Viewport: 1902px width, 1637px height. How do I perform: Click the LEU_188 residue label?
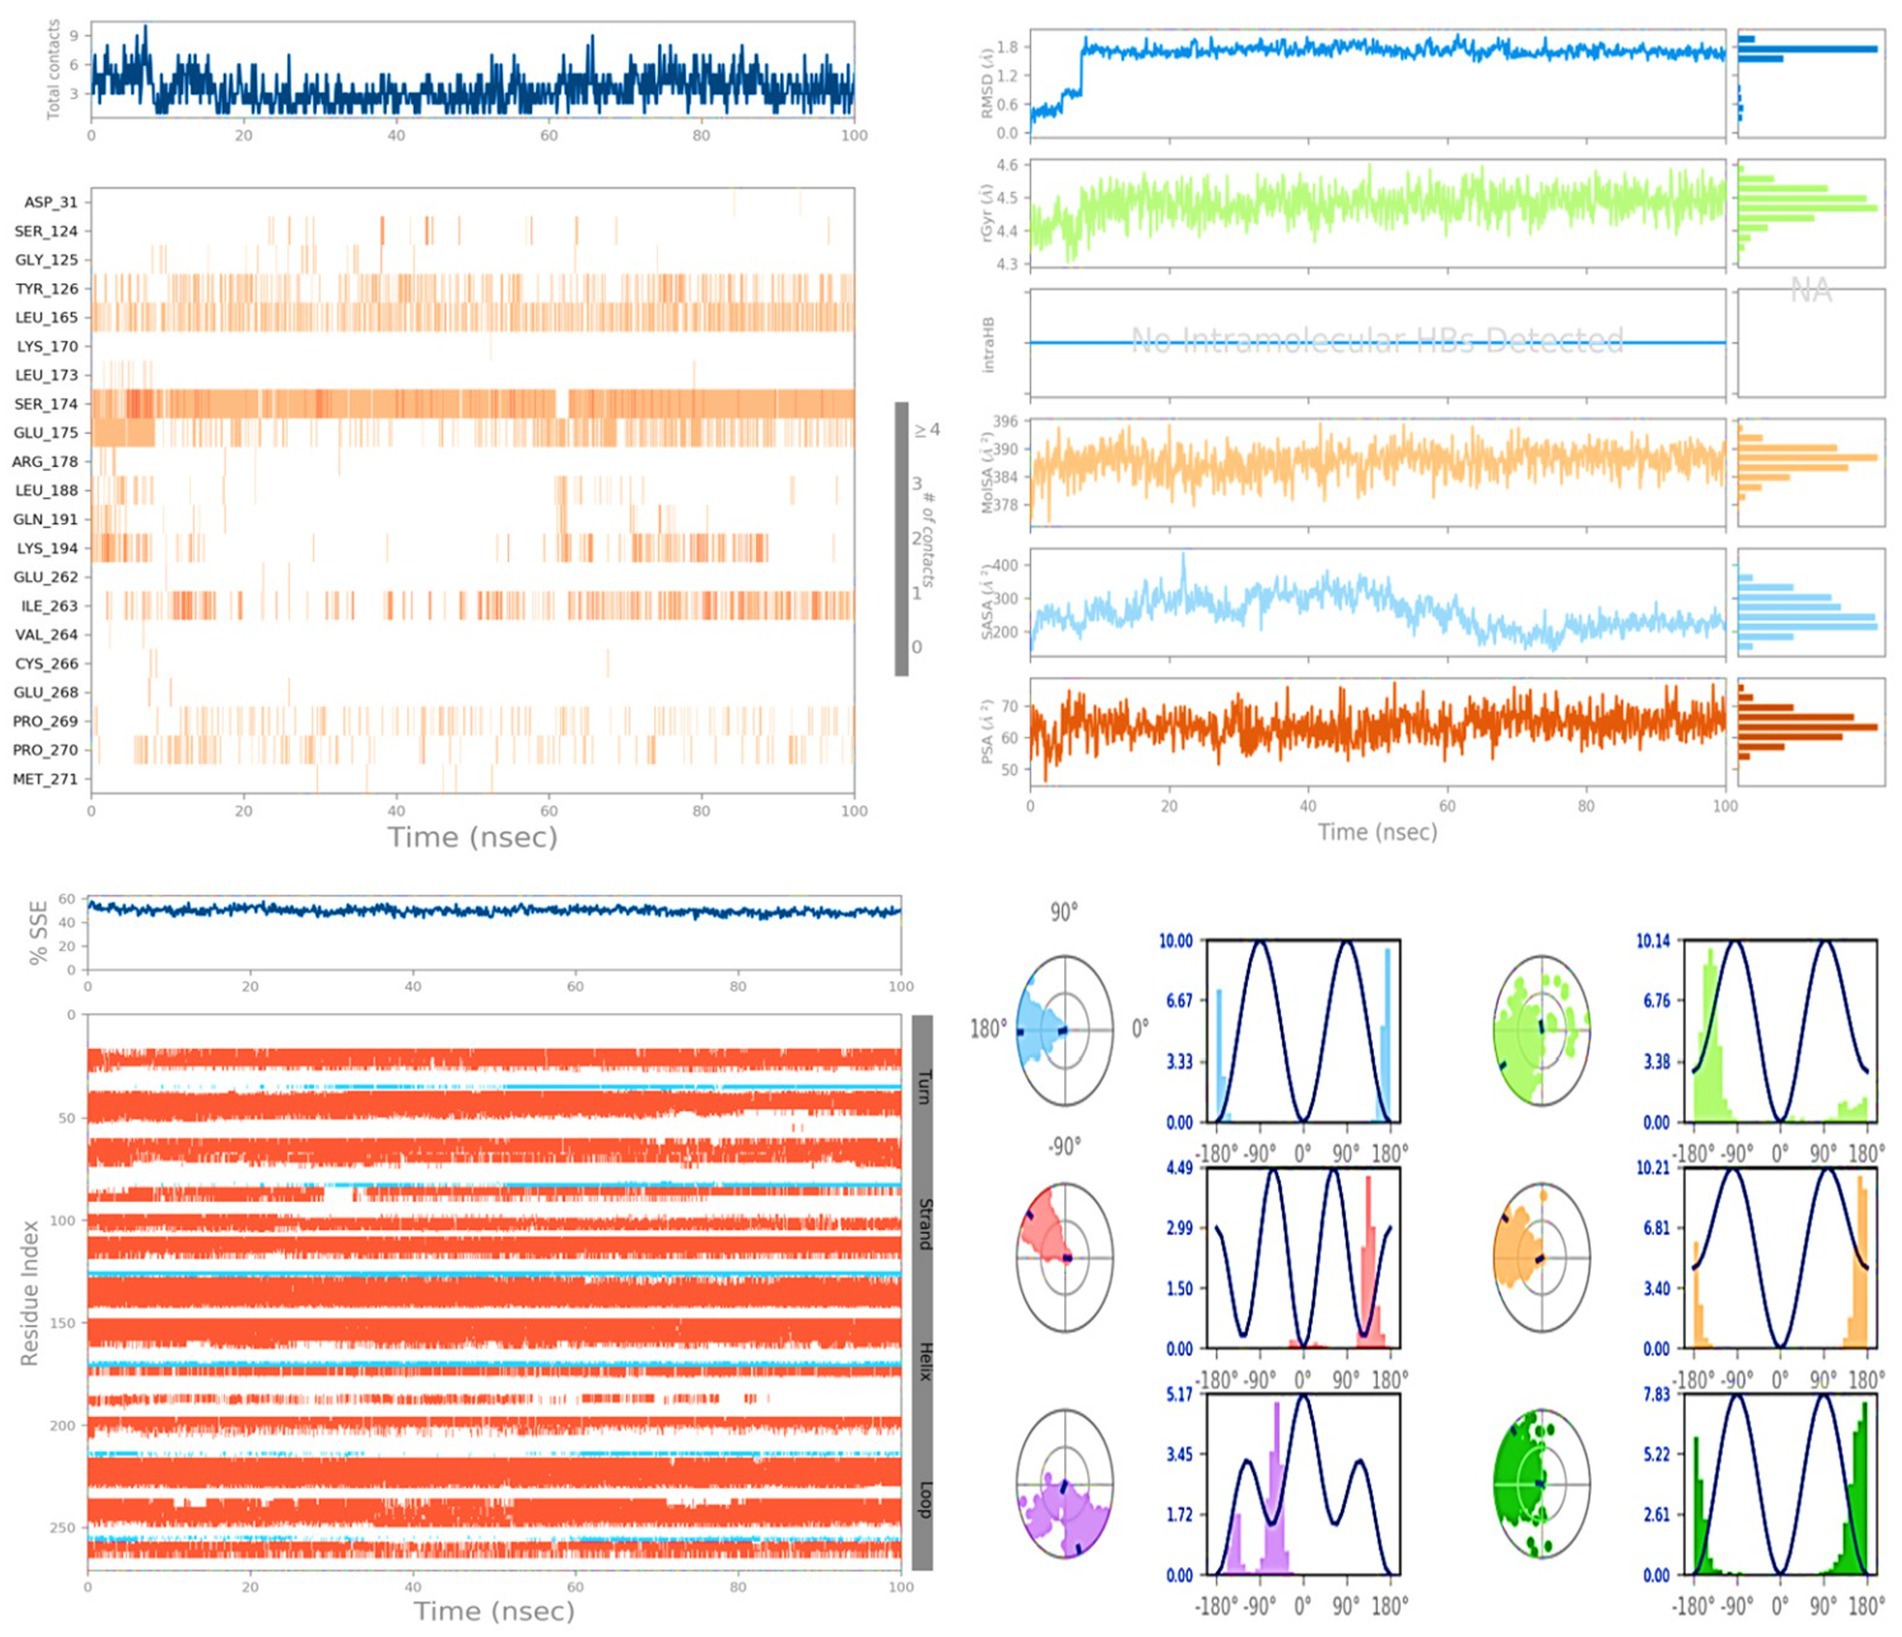click(46, 491)
